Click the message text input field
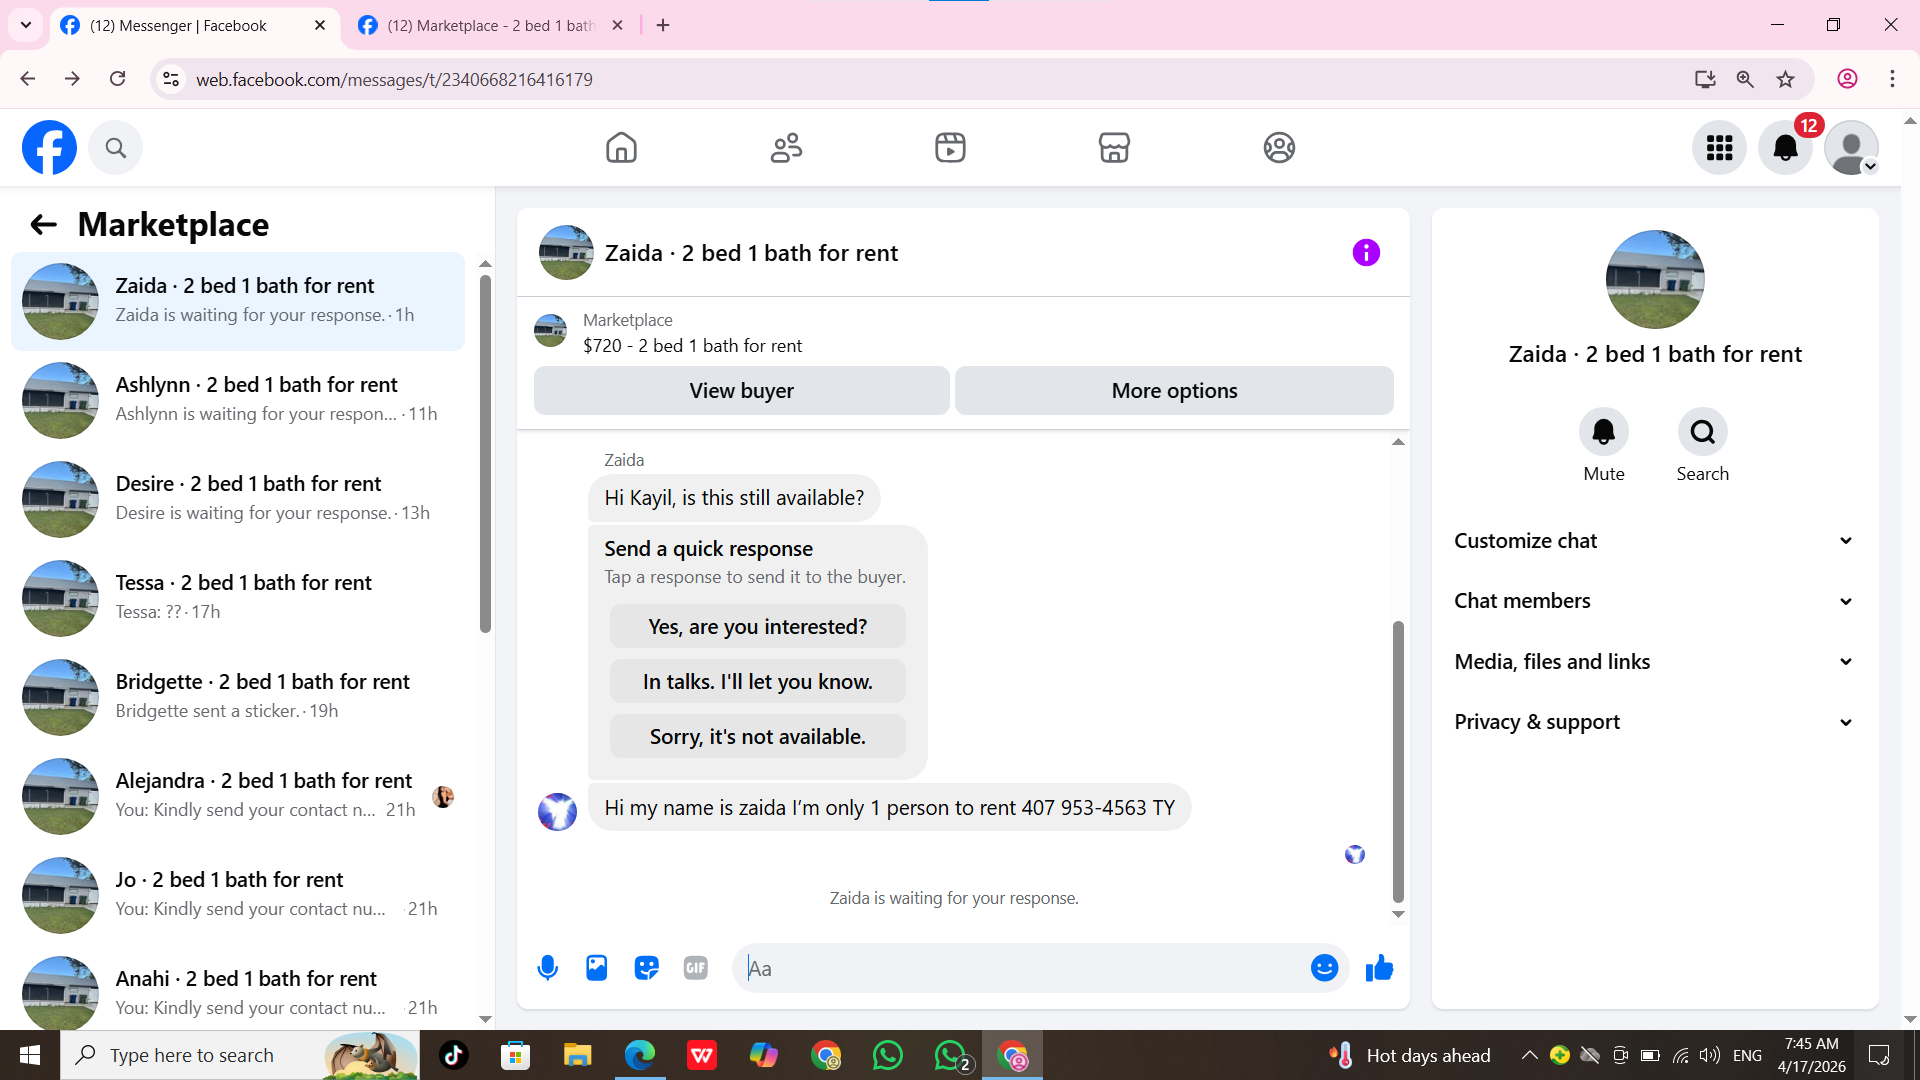This screenshot has width=1920, height=1080. coord(1020,968)
